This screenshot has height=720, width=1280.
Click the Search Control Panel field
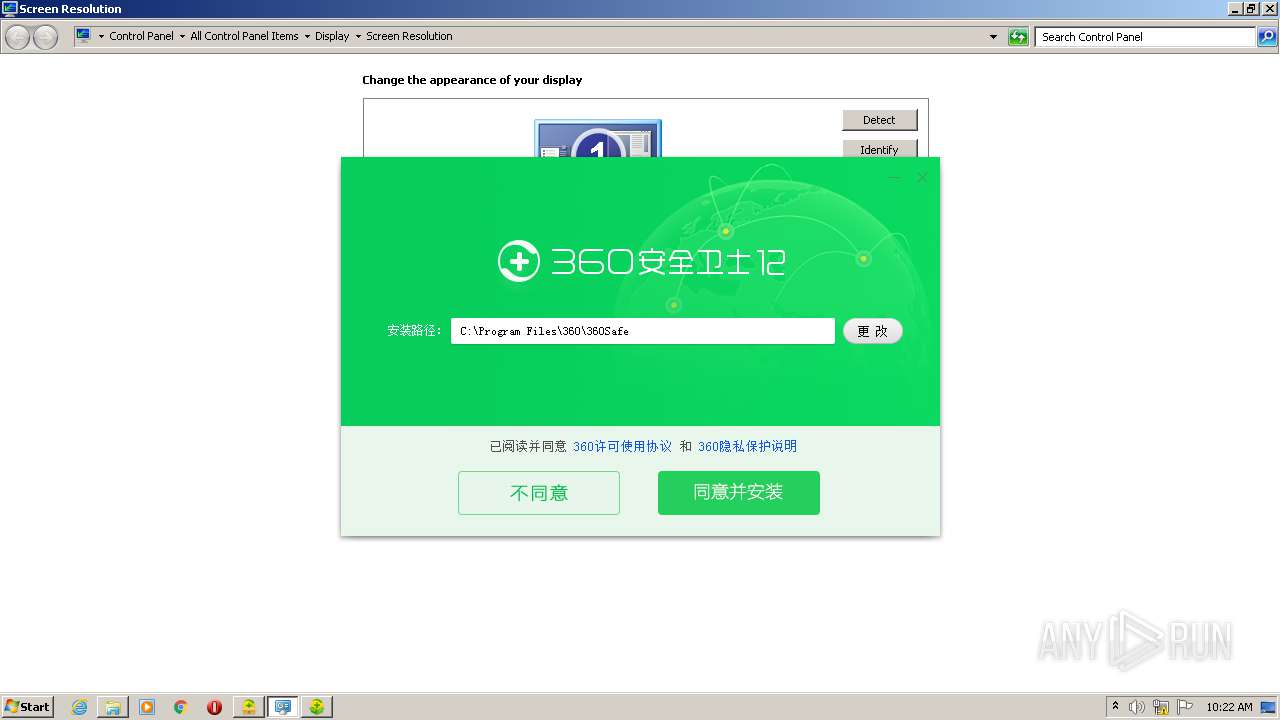click(1146, 37)
